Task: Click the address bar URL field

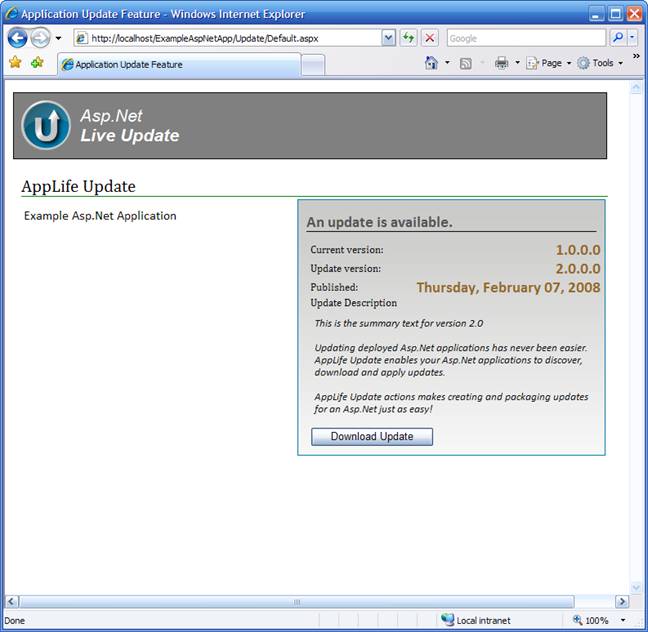Action: 227,38
